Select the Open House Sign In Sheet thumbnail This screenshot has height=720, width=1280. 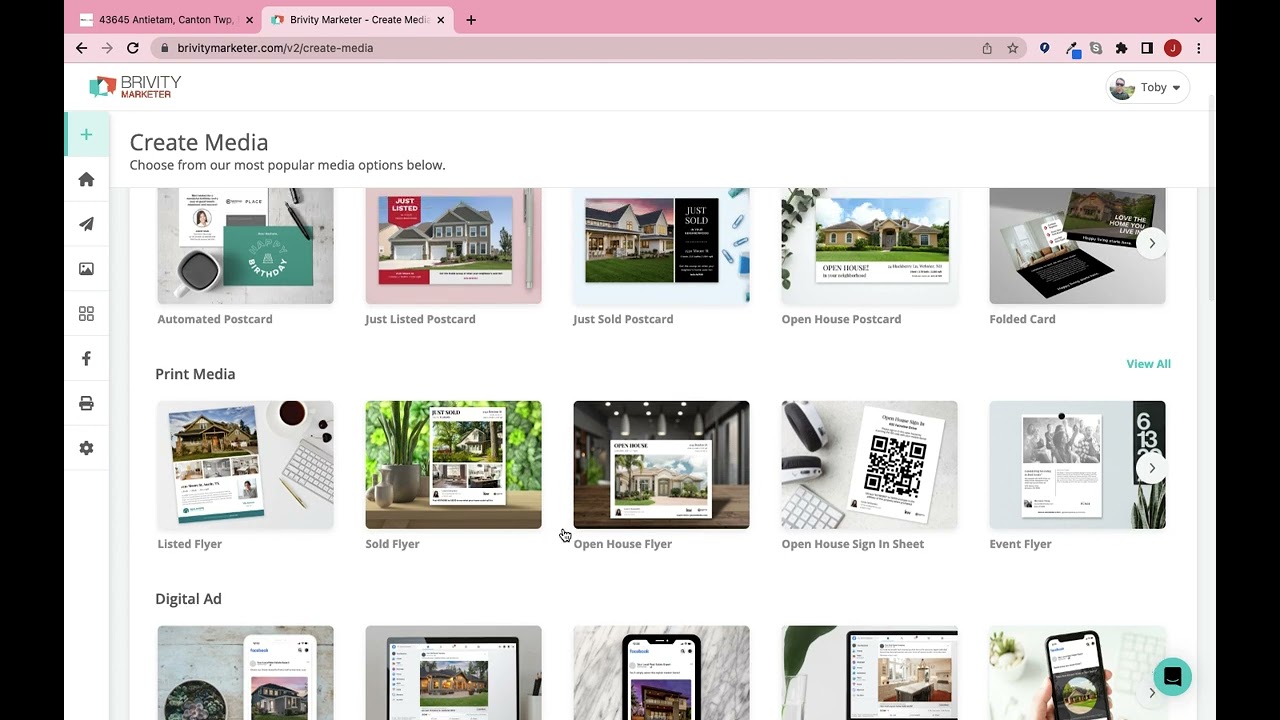coord(869,465)
